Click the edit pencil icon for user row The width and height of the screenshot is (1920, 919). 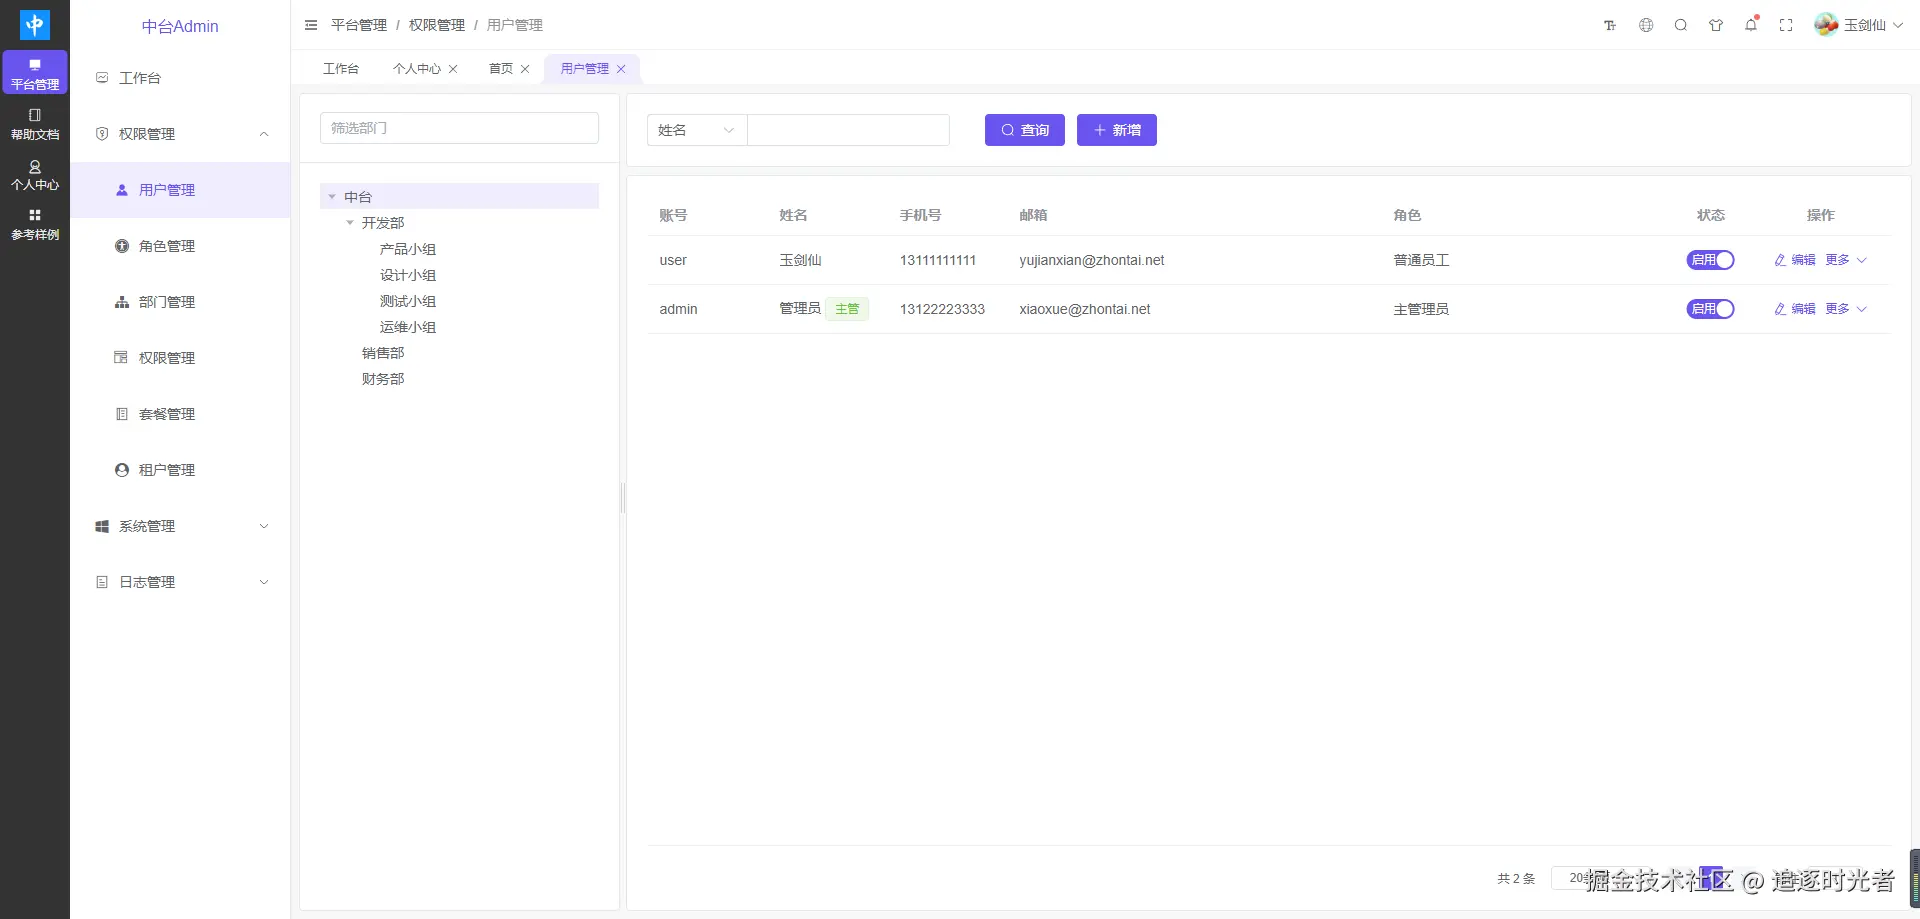pyautogui.click(x=1780, y=260)
